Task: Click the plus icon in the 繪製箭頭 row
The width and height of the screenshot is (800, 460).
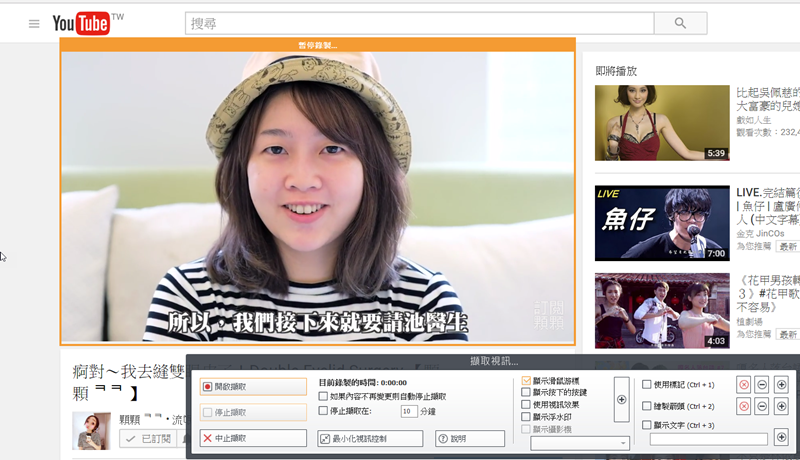Action: click(x=781, y=406)
